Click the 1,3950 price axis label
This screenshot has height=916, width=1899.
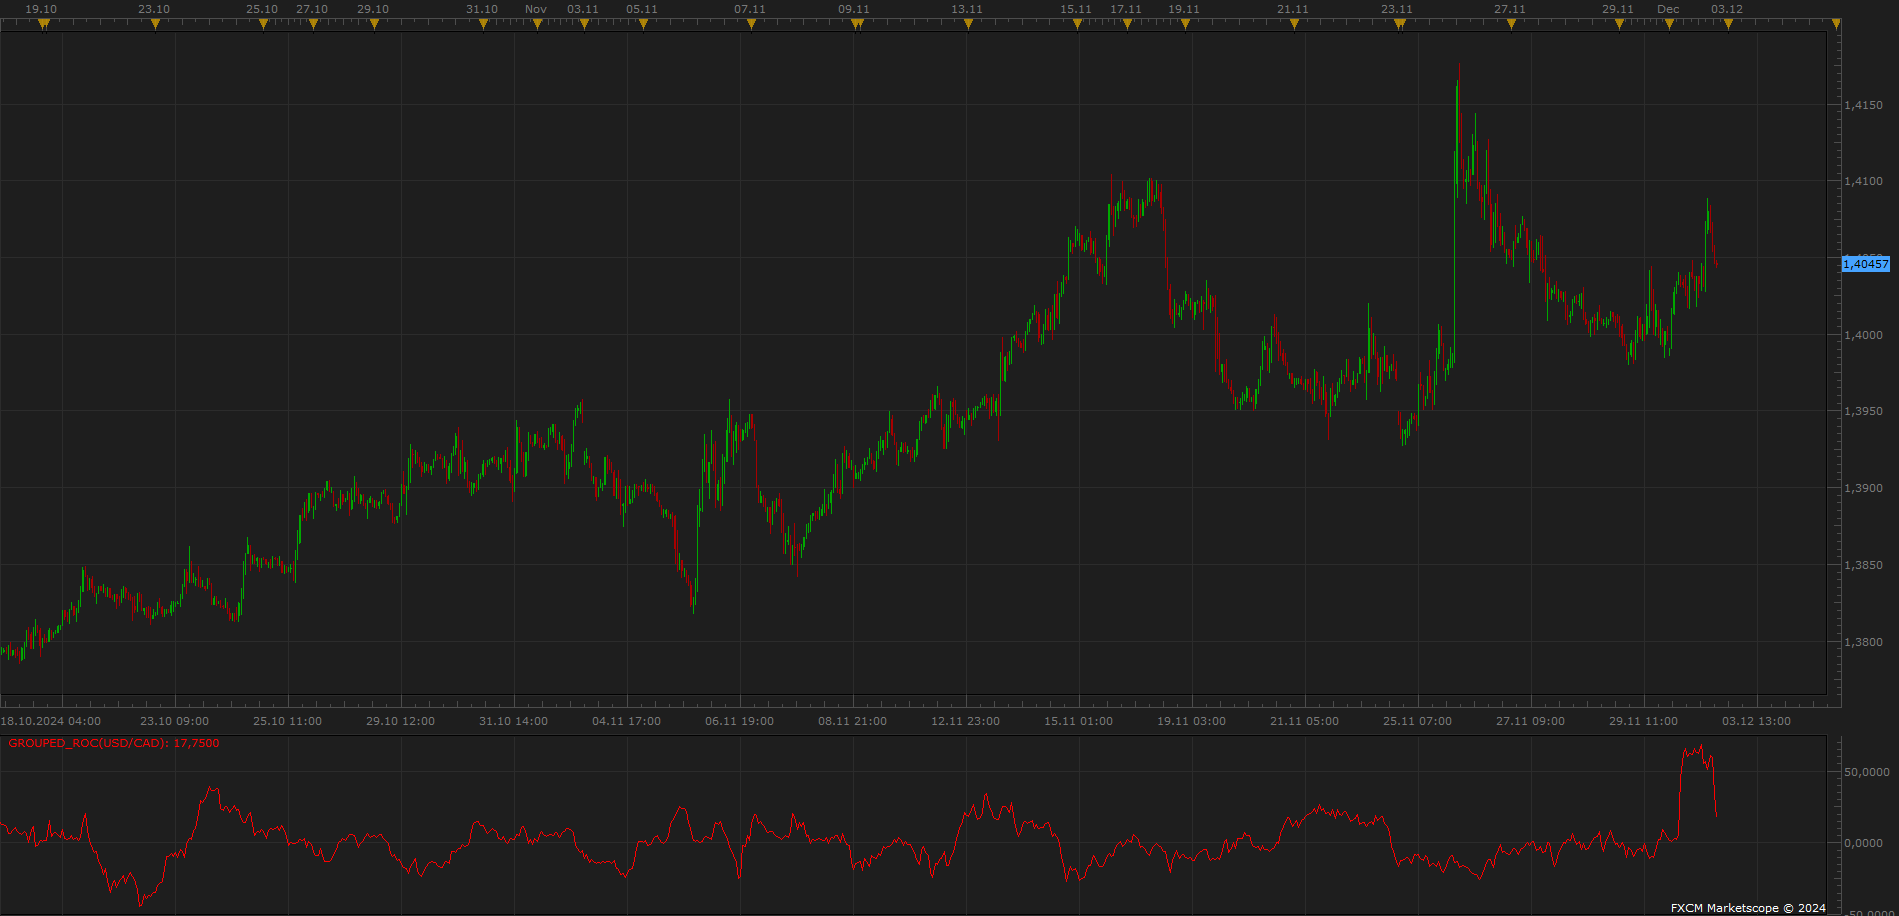pos(1863,411)
